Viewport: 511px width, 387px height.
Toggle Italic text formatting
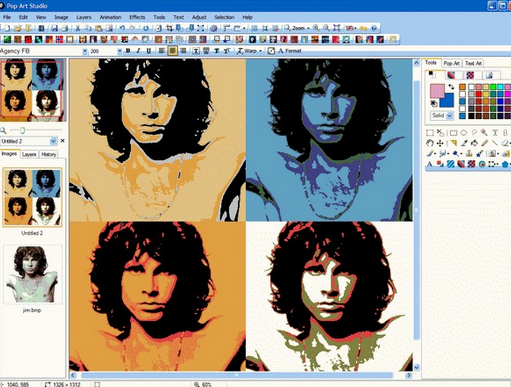pos(138,51)
